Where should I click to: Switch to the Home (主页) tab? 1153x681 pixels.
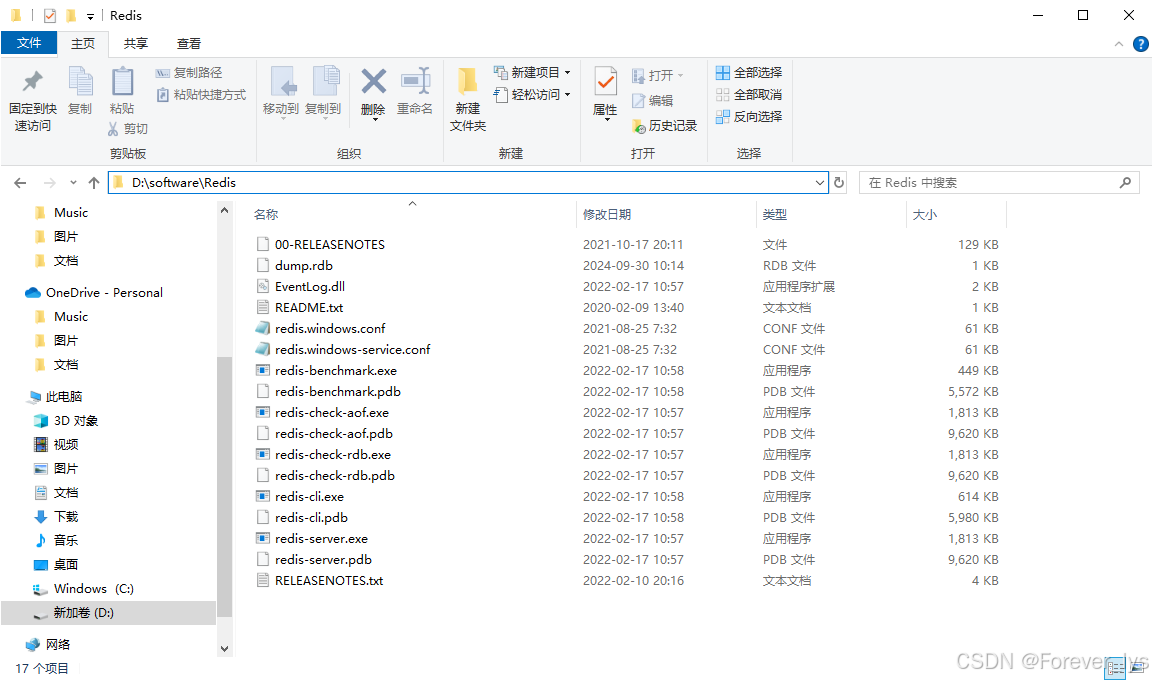pos(83,43)
